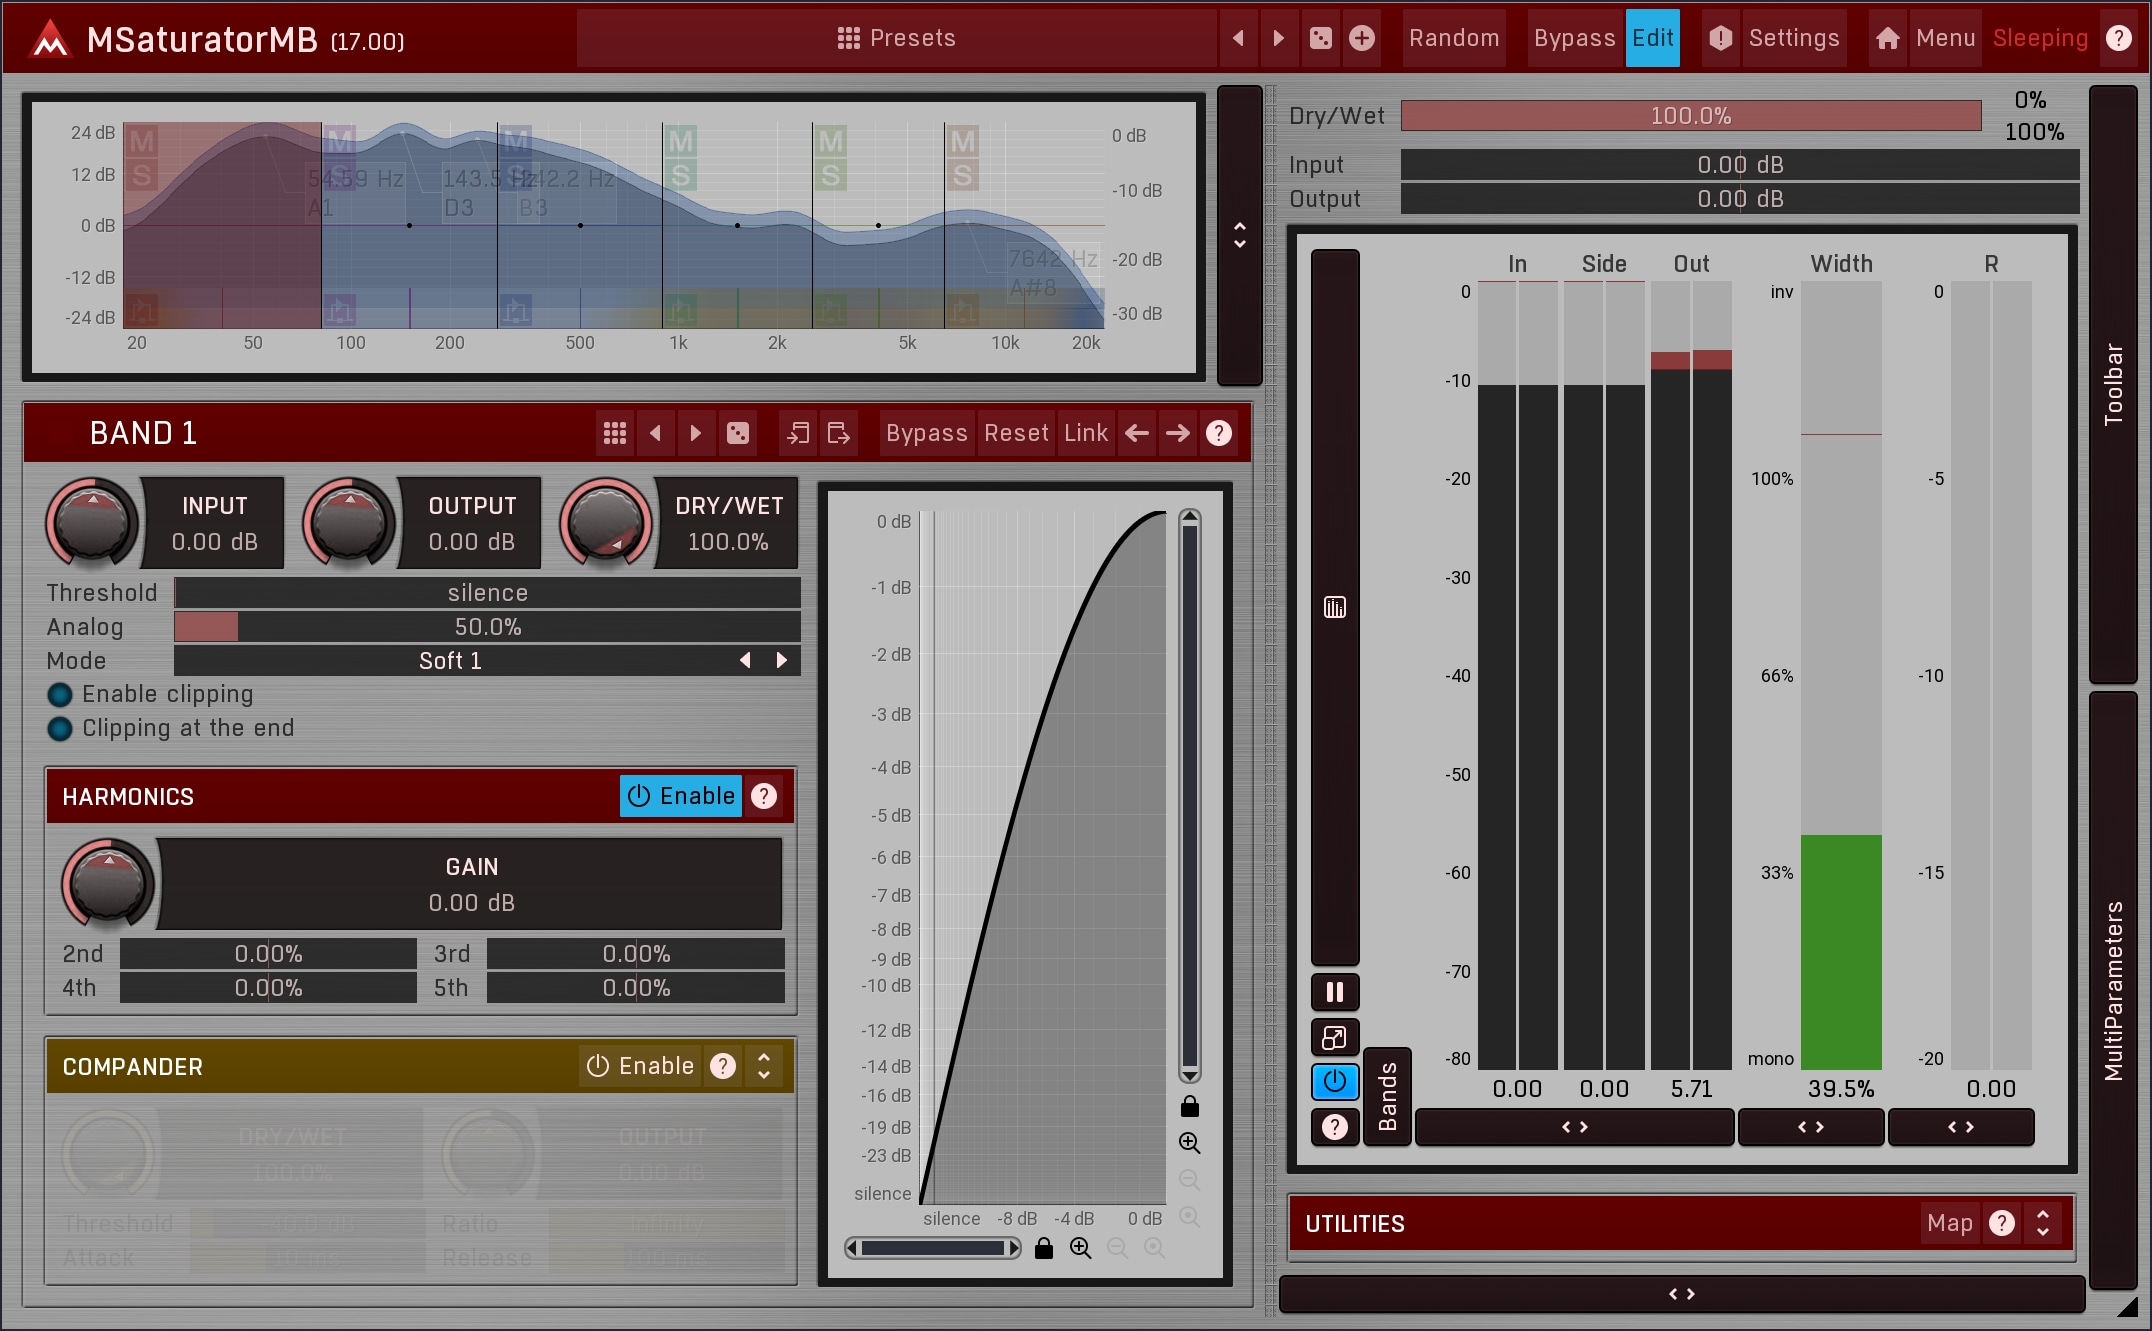2152x1331 pixels.
Task: Click the Home icon in top bar
Action: [1887, 38]
